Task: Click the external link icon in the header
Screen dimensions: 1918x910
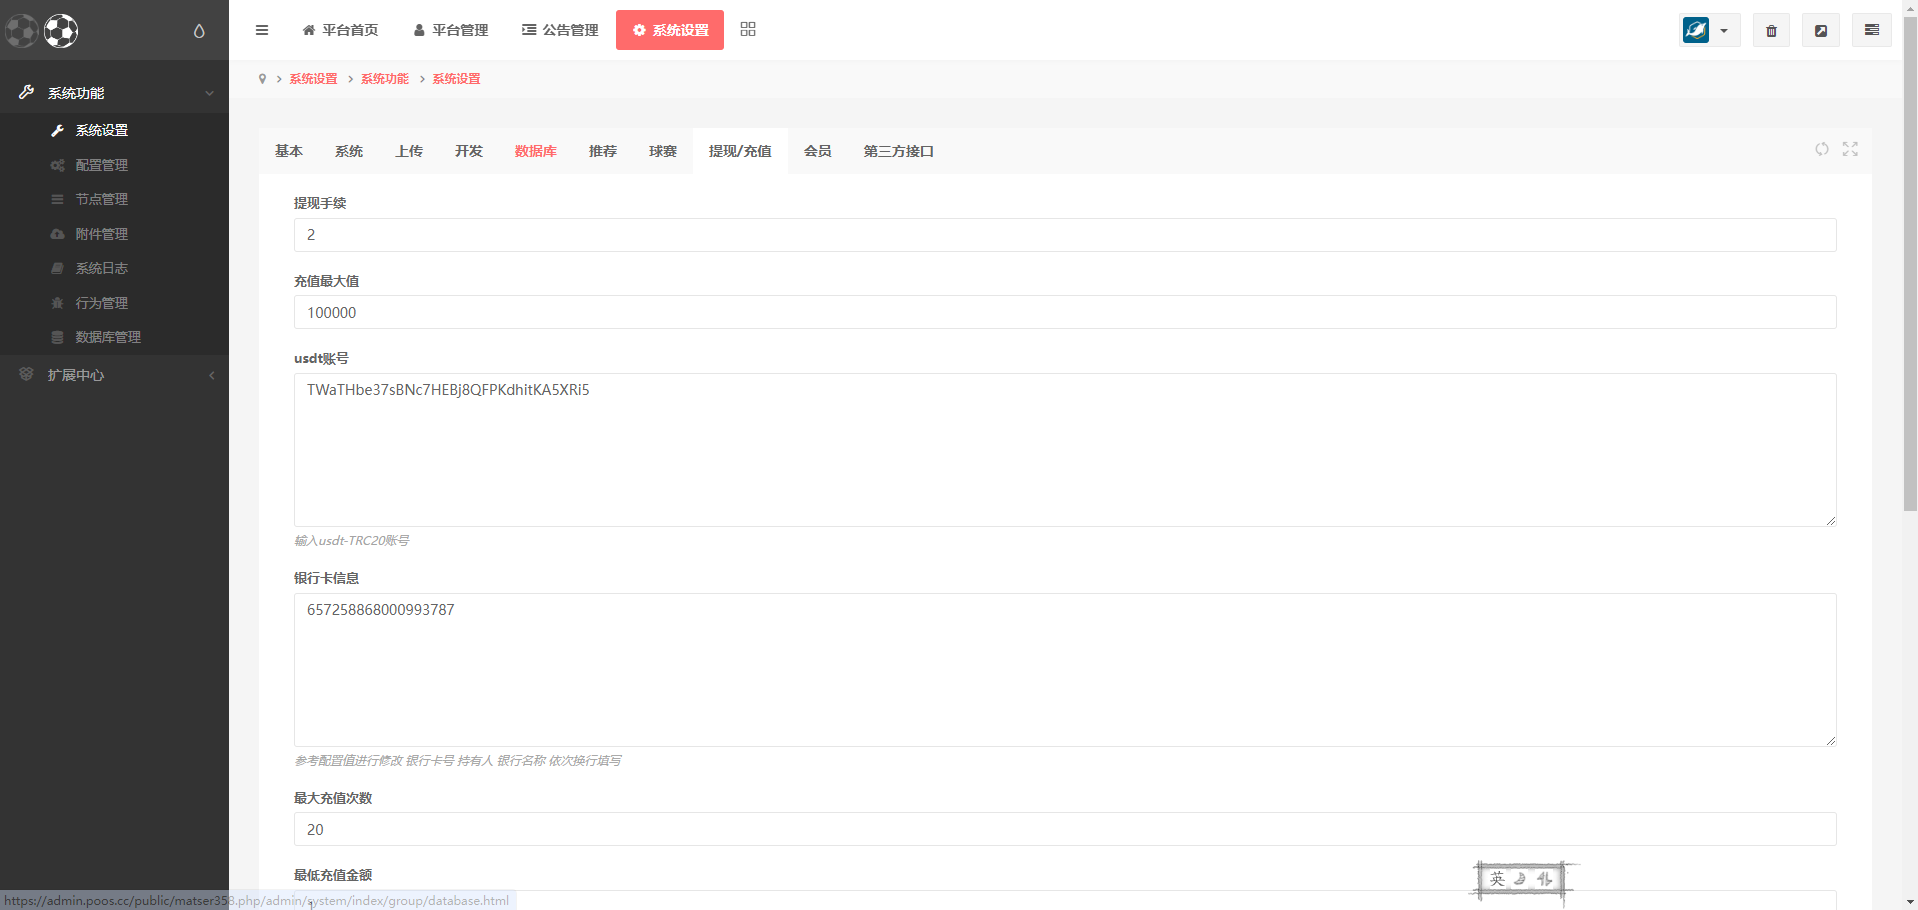Action: pyautogui.click(x=1821, y=31)
